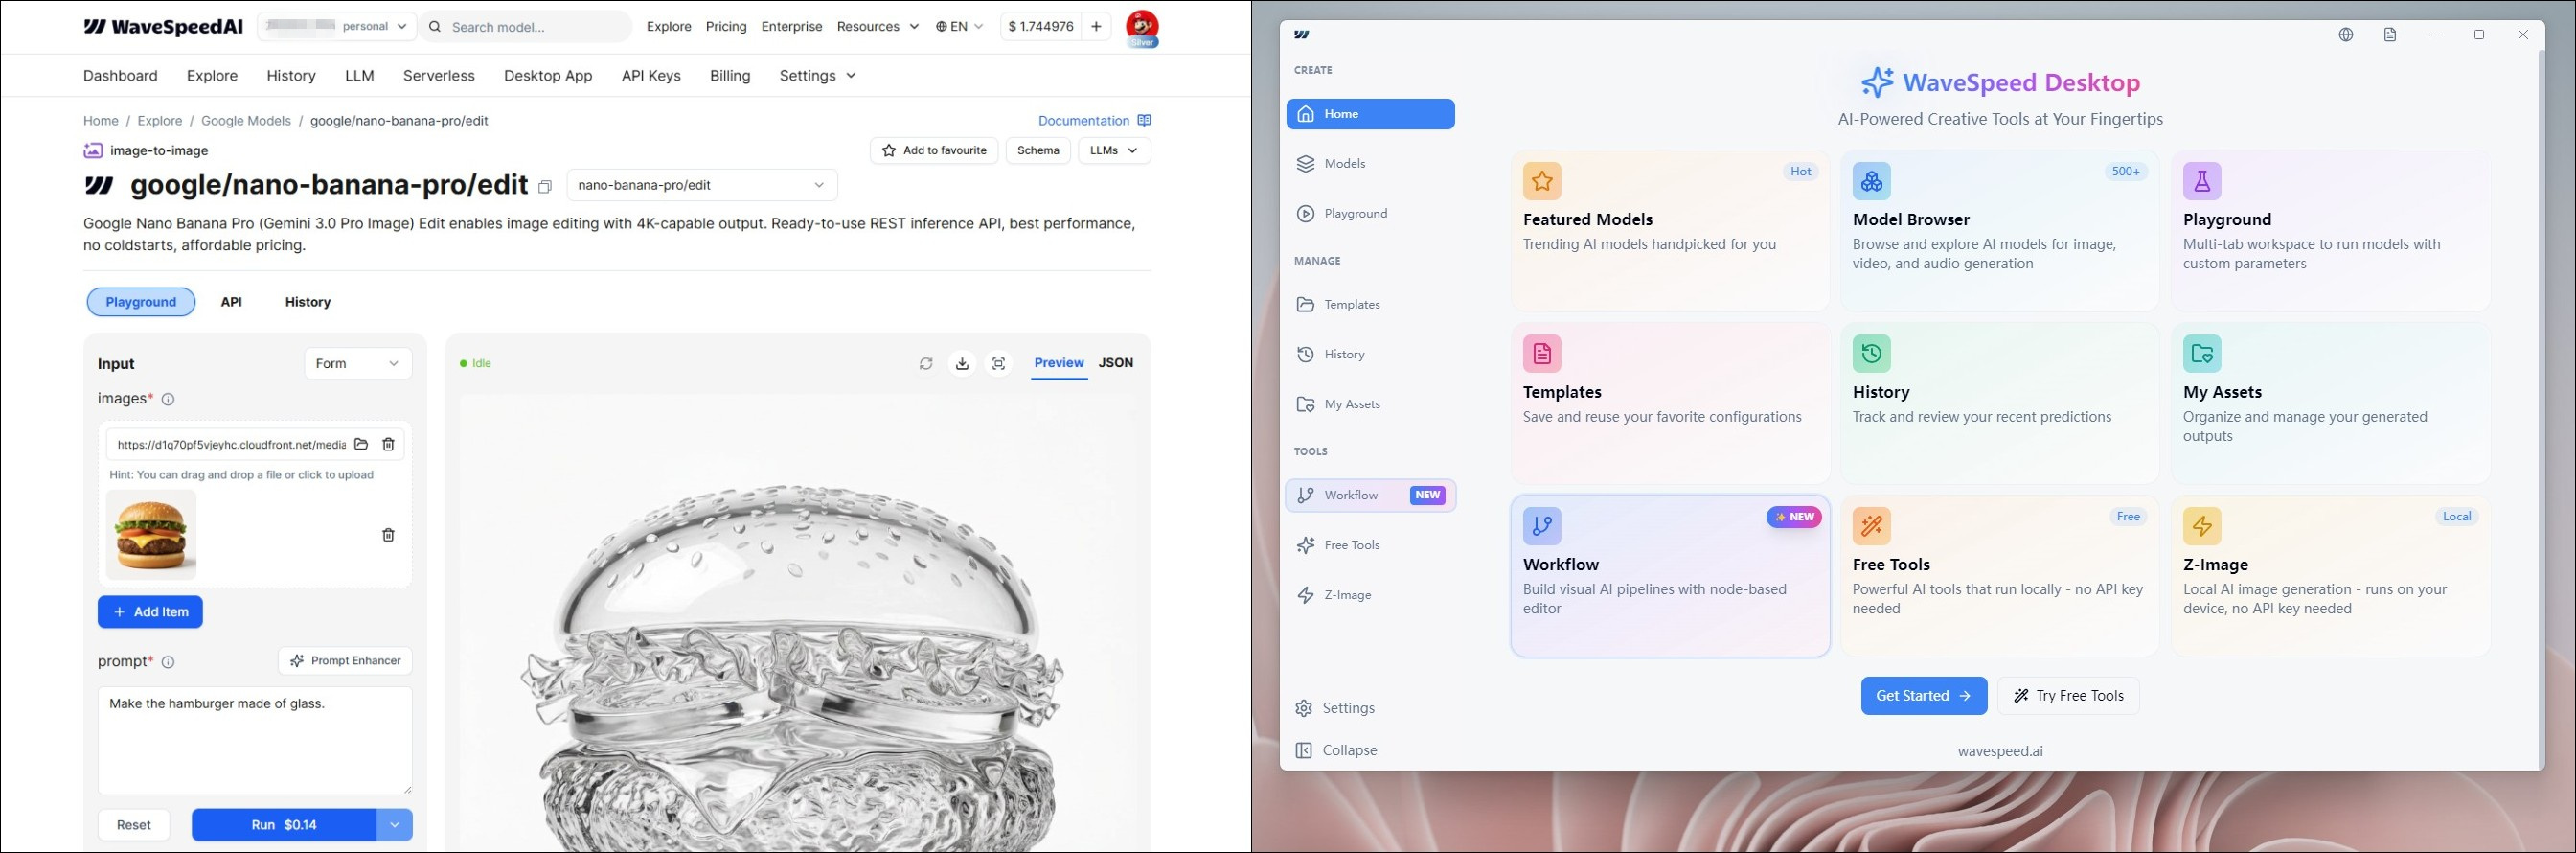2576x853 pixels.
Task: Delete the image URL using the trash icon
Action: (x=389, y=445)
